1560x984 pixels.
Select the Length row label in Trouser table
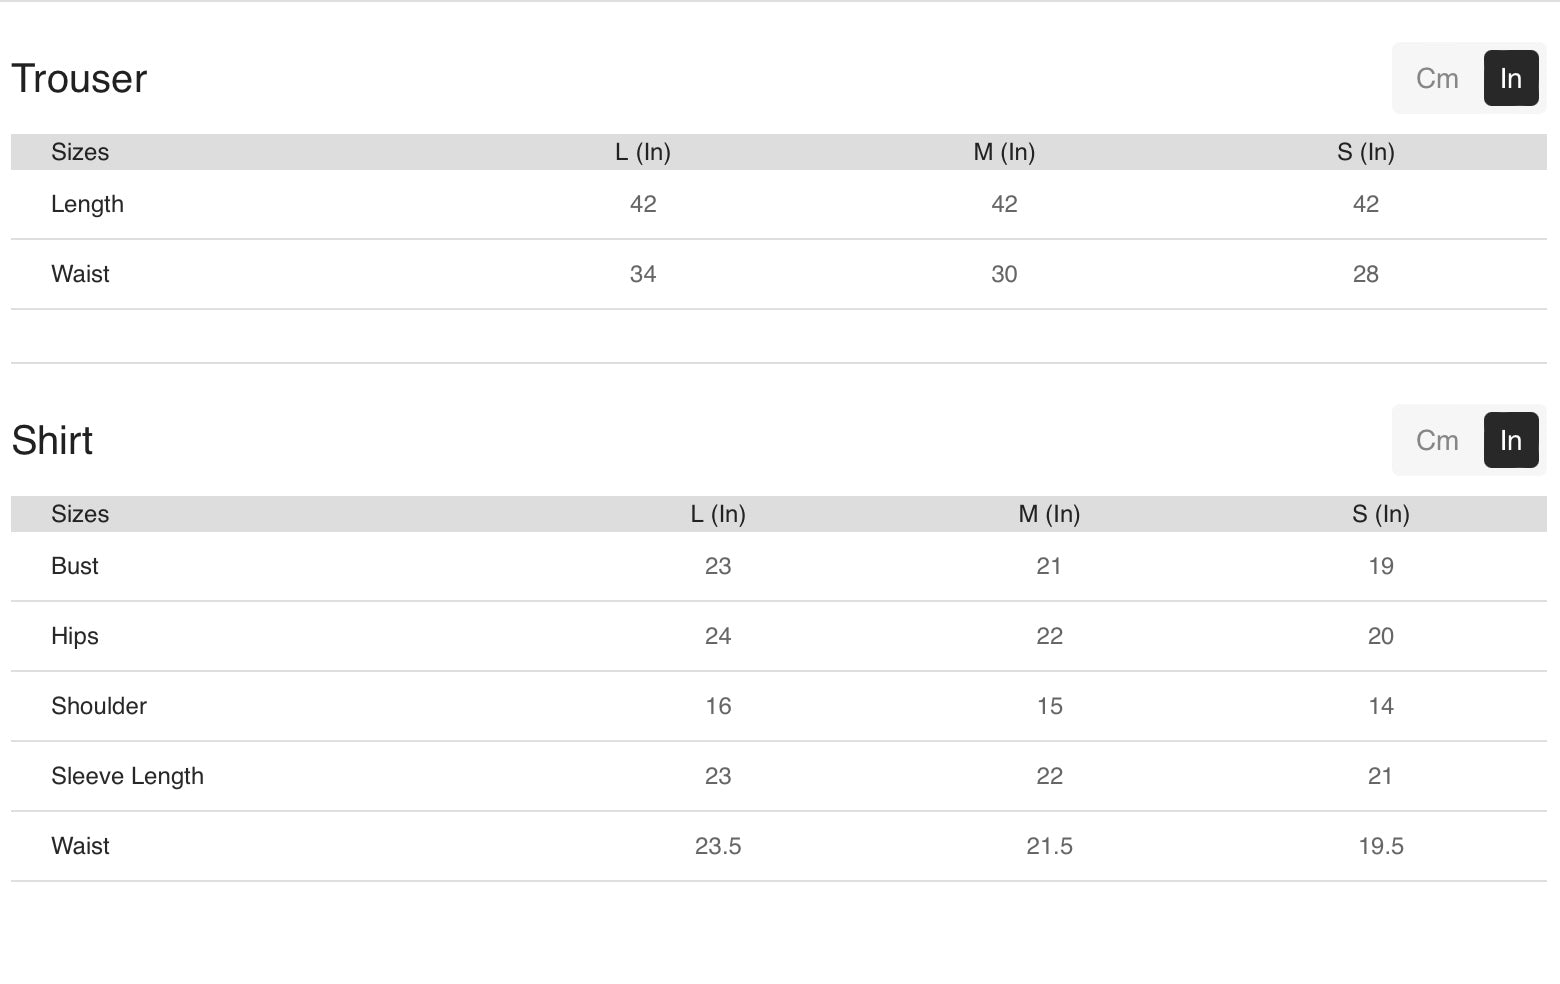[x=87, y=204]
